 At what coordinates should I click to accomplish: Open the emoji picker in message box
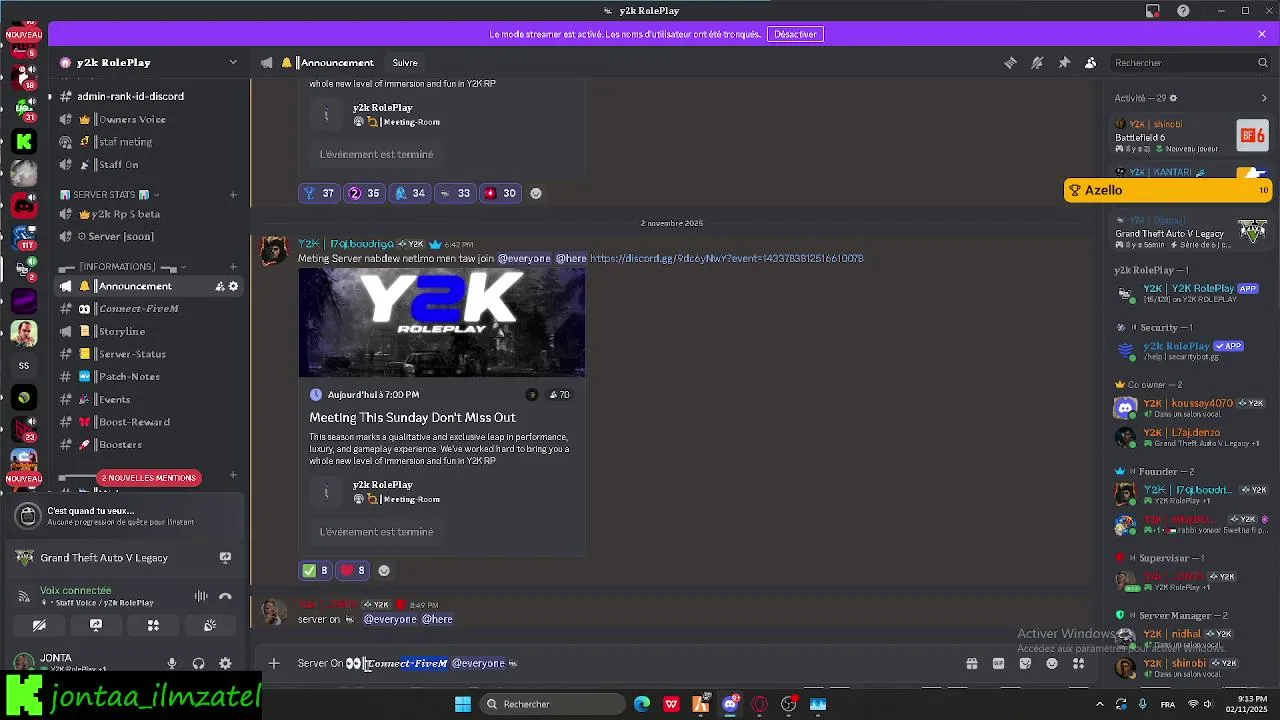tap(1052, 663)
